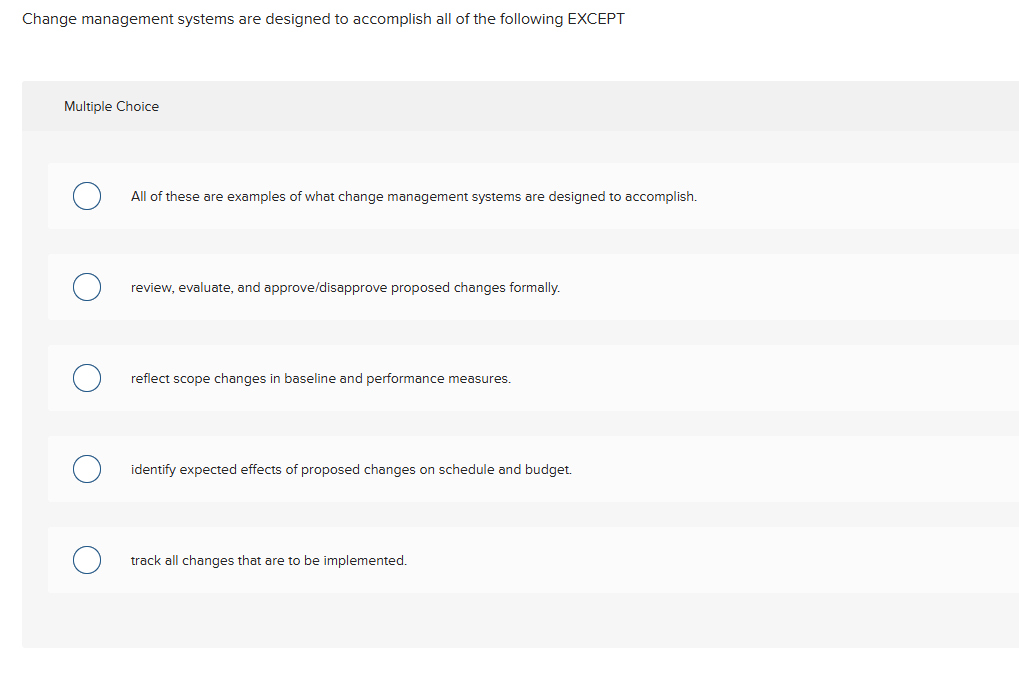Image resolution: width=1019 pixels, height=683 pixels.
Task: Select the second radio button
Action: (87, 287)
